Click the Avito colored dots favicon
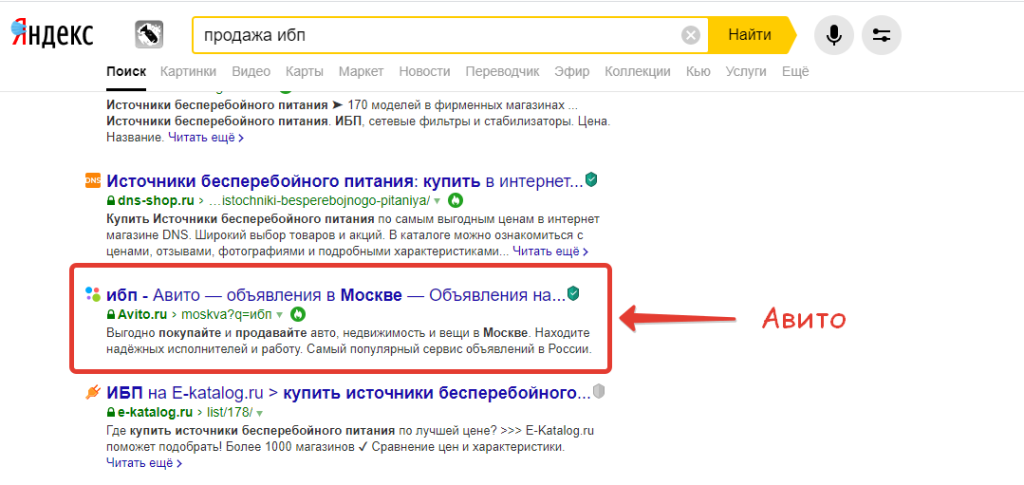The image size is (1024, 485). 93,294
